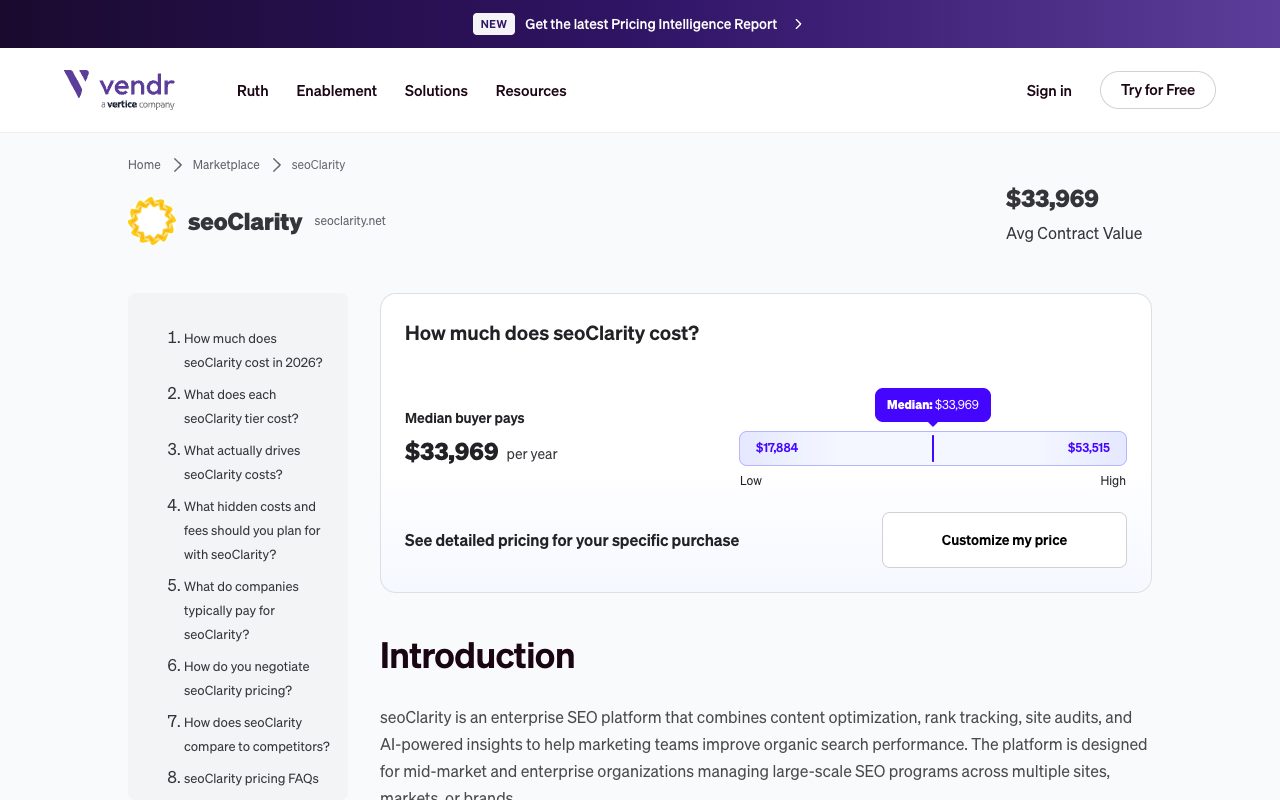Go to the Home breadcrumb
The width and height of the screenshot is (1280, 800).
(x=144, y=165)
